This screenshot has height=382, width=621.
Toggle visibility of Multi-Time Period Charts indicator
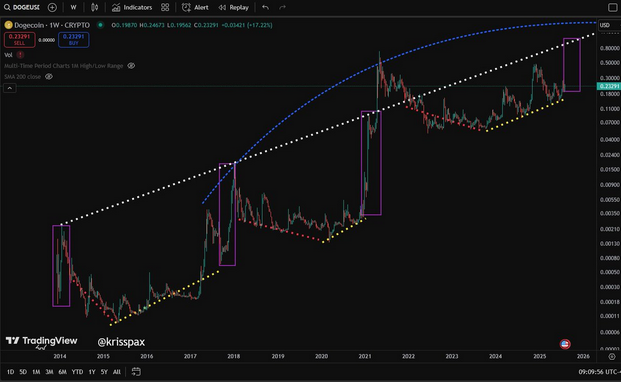(131, 66)
